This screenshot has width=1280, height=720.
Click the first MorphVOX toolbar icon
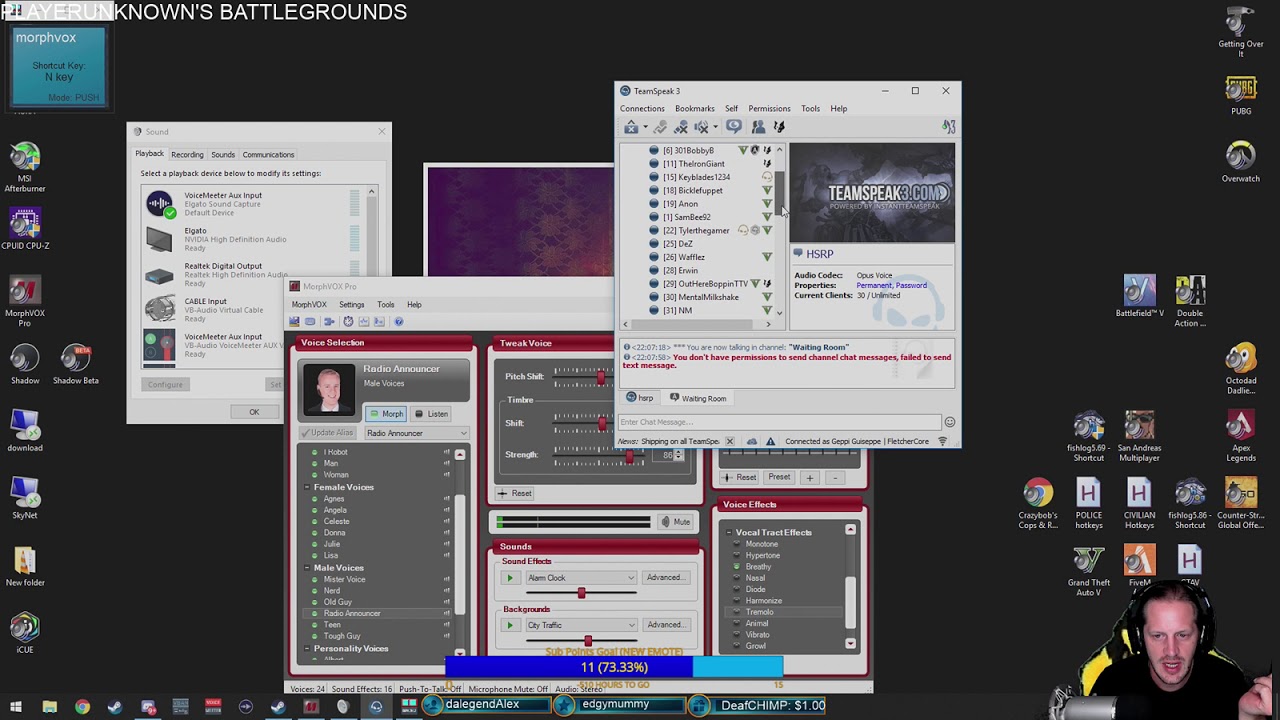click(x=294, y=321)
